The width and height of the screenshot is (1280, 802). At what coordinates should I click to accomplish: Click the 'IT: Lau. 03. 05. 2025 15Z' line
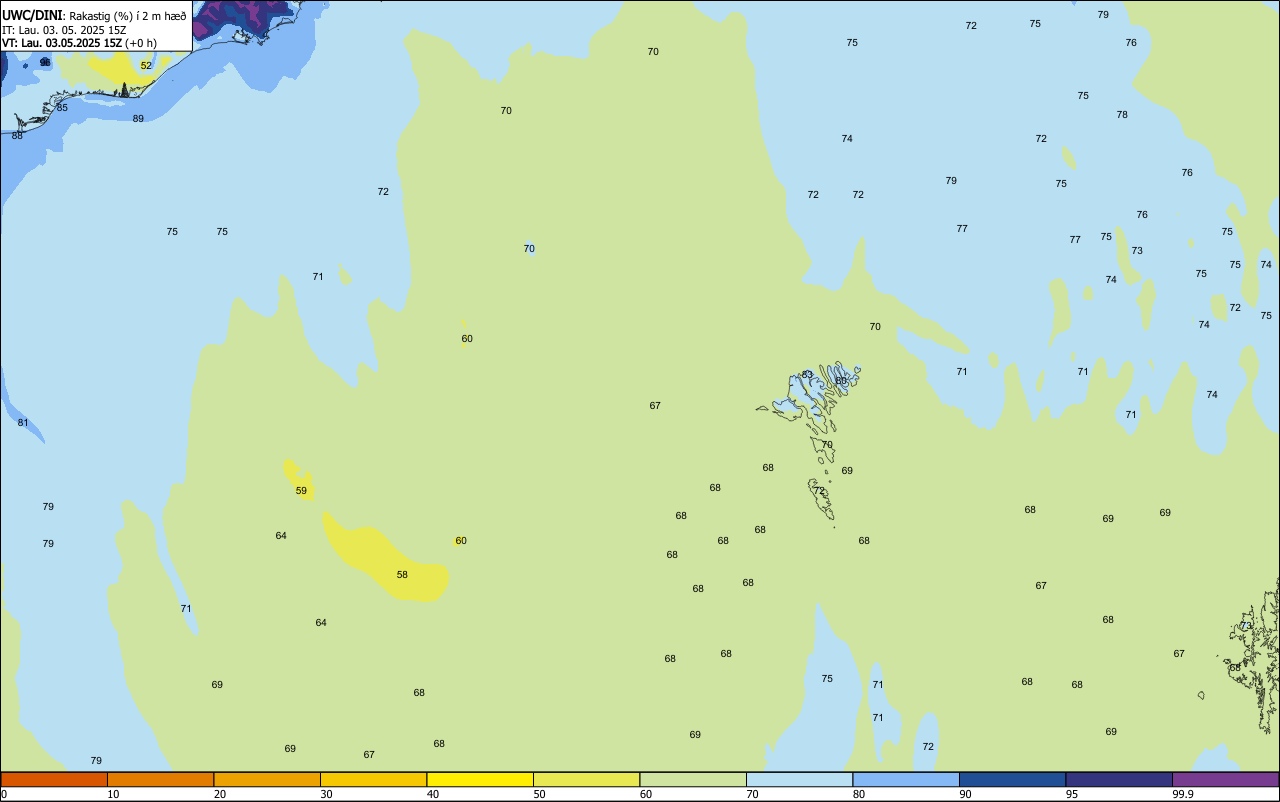tap(64, 30)
